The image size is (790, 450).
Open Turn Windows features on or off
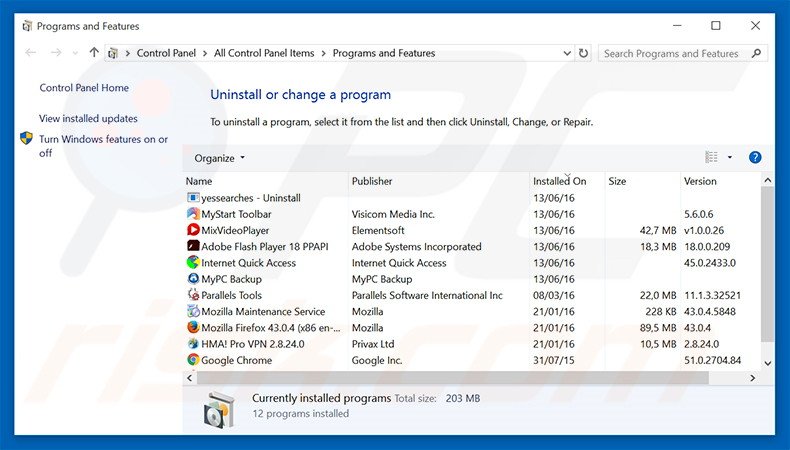click(x=103, y=146)
